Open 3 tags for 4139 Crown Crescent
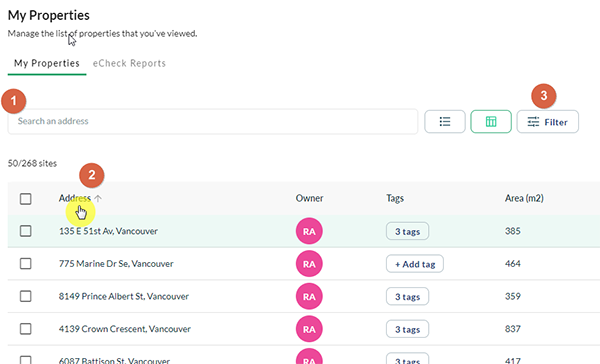Image resolution: width=600 pixels, height=364 pixels. (x=408, y=329)
